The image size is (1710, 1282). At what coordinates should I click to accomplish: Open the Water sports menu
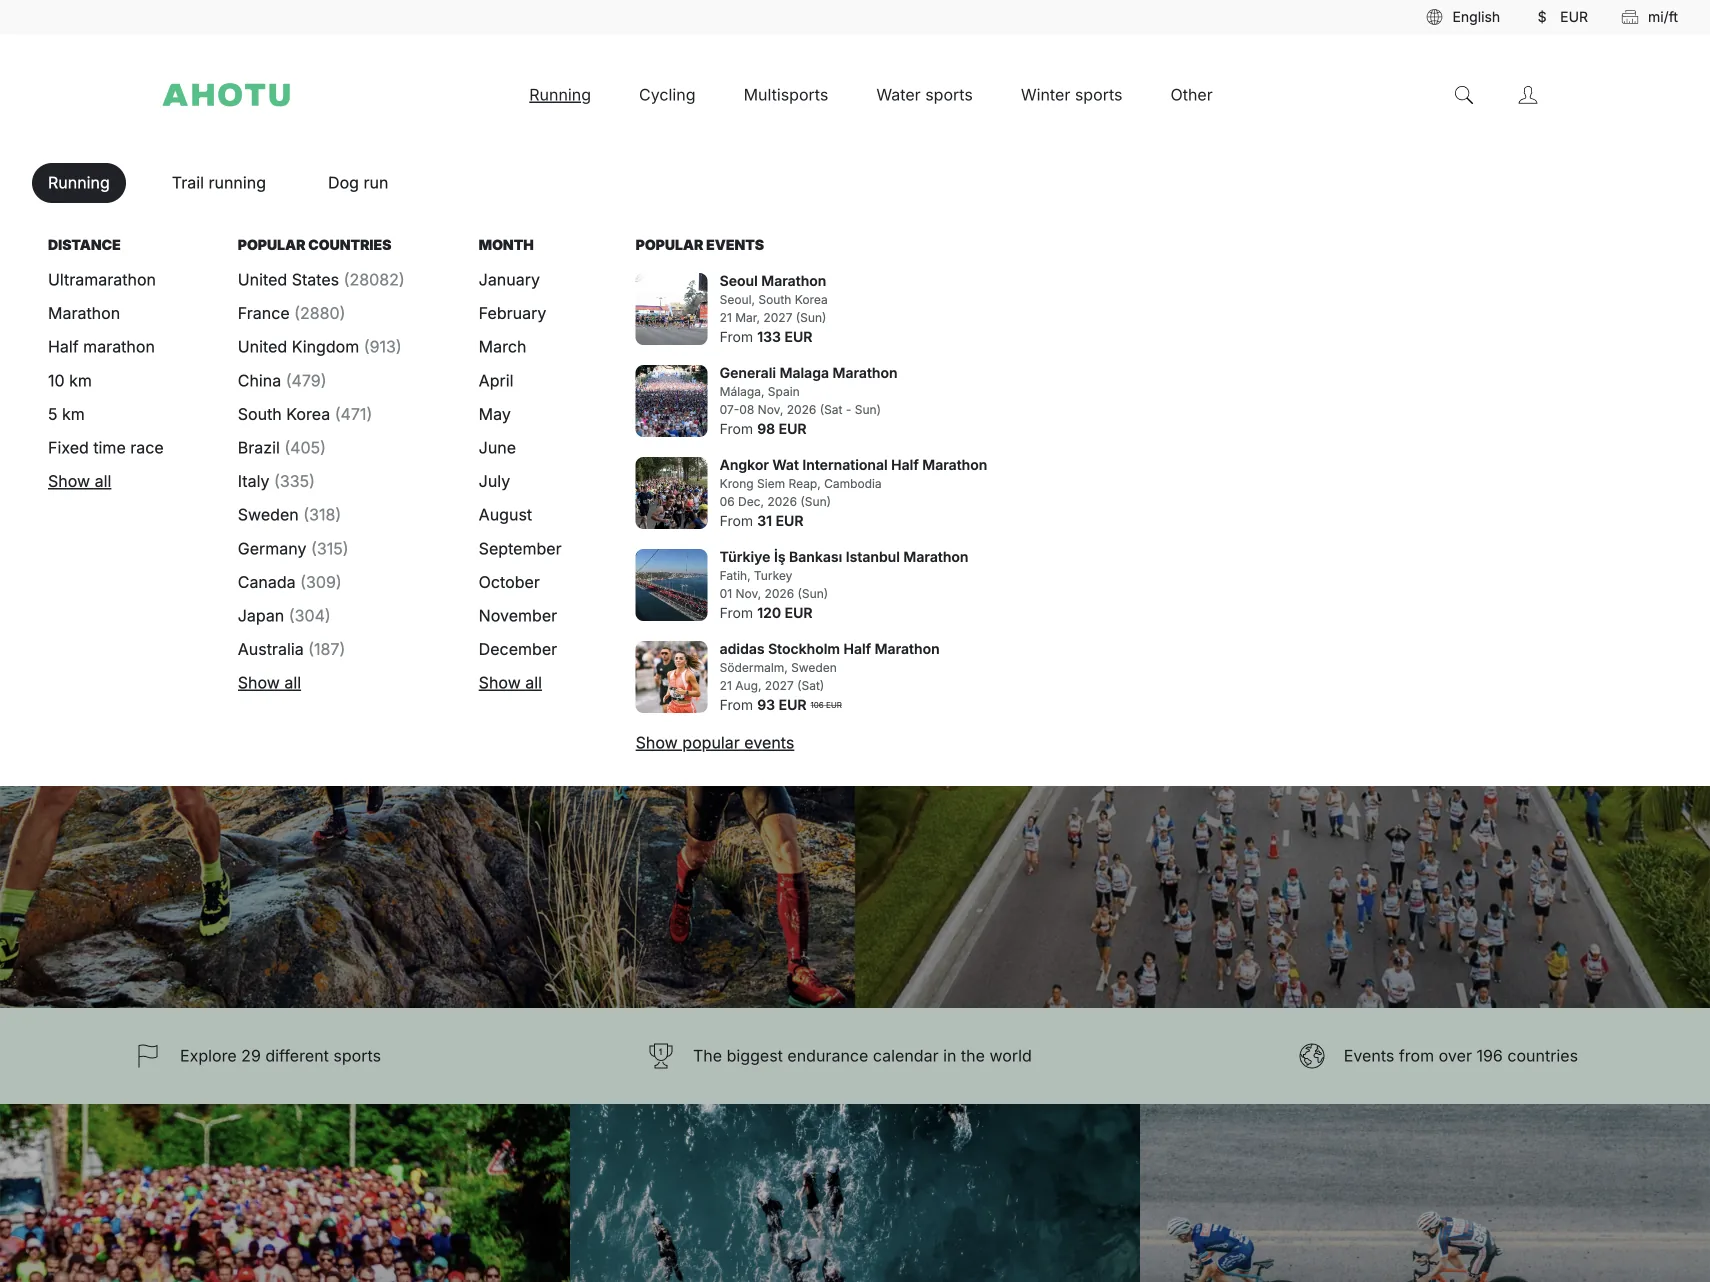[x=924, y=95]
